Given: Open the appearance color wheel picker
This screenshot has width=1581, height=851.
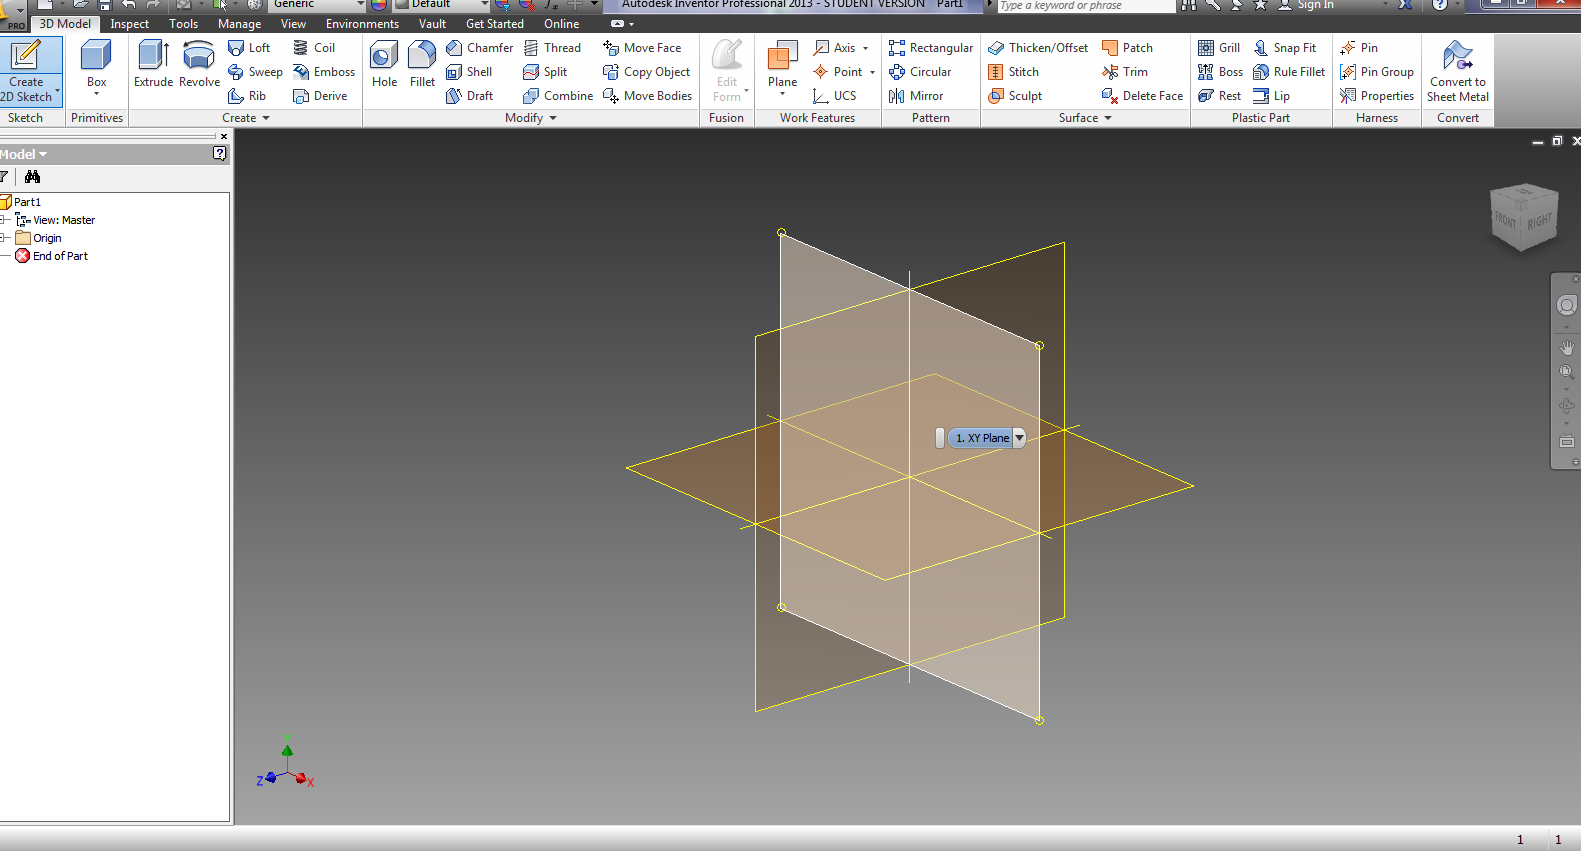Looking at the screenshot, I should tap(379, 5).
